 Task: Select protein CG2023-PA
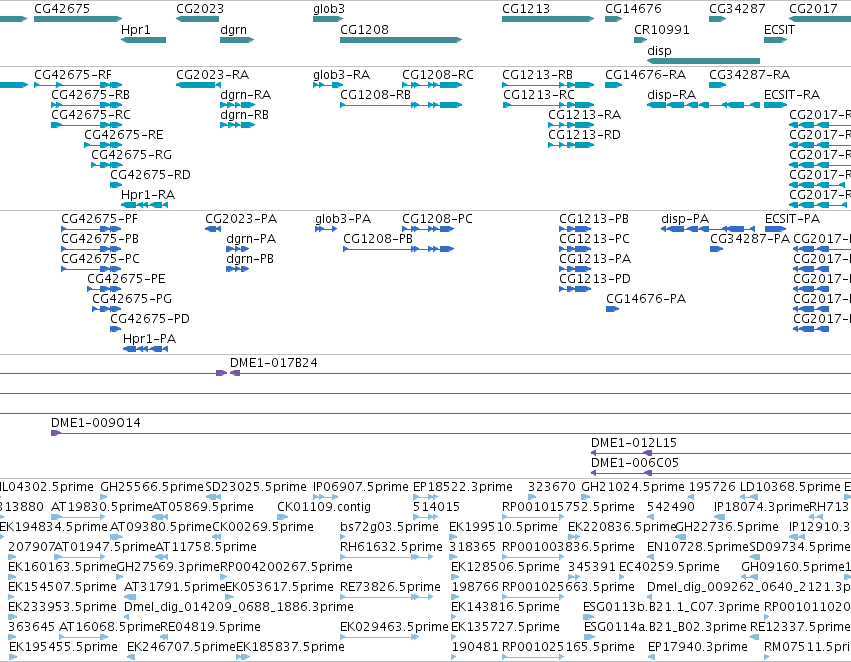(x=213, y=229)
